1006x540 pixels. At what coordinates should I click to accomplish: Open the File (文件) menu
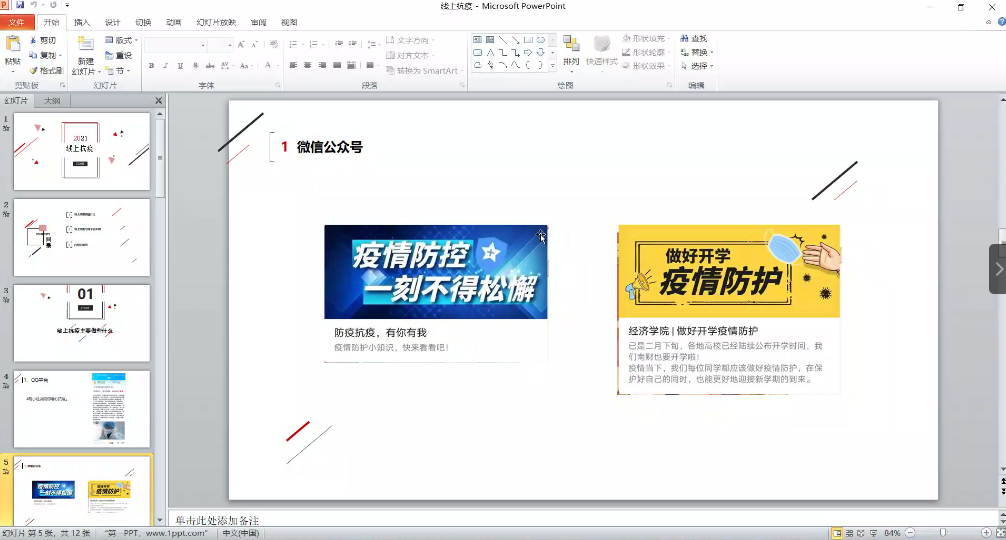pos(17,22)
